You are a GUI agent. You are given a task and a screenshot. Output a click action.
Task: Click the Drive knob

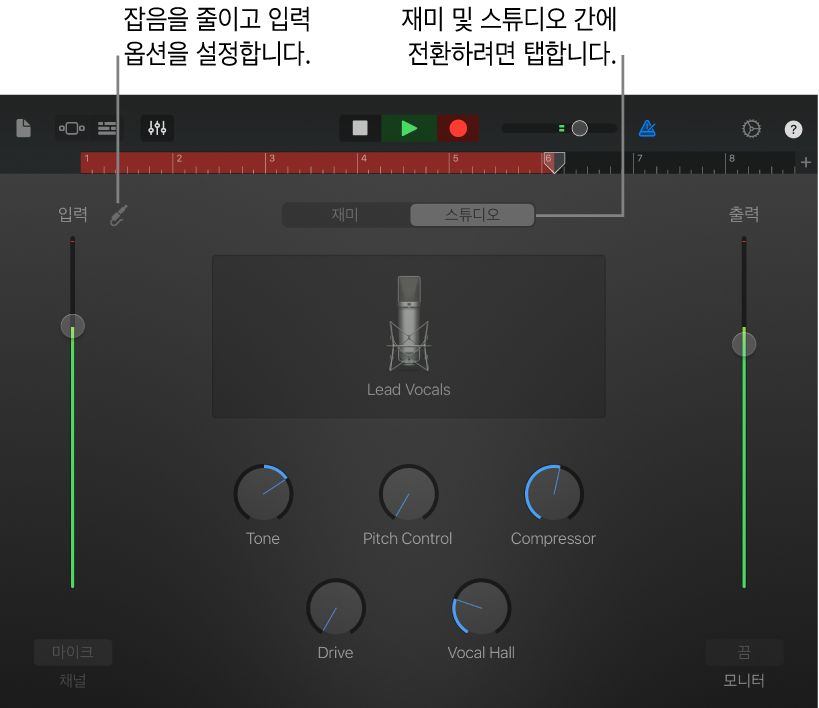click(x=336, y=607)
